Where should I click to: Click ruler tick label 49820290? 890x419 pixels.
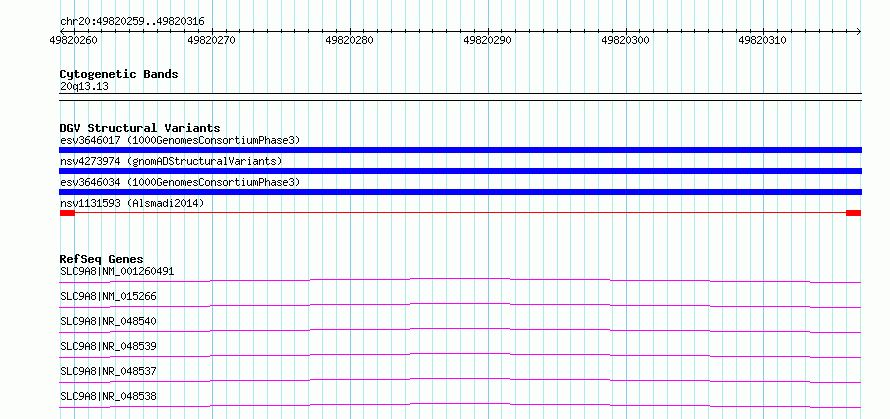[488, 40]
